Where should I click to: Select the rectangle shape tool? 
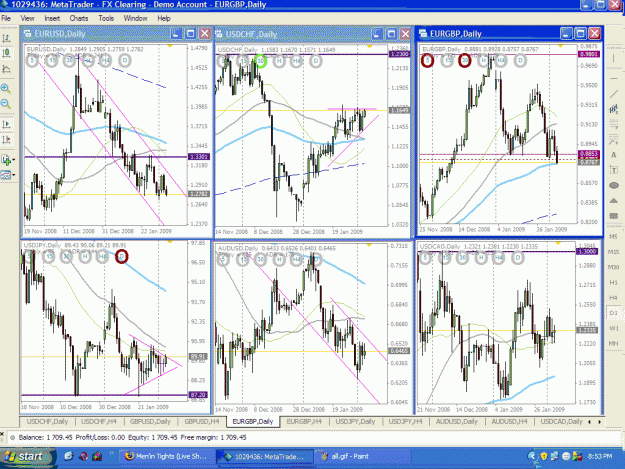[x=613, y=216]
